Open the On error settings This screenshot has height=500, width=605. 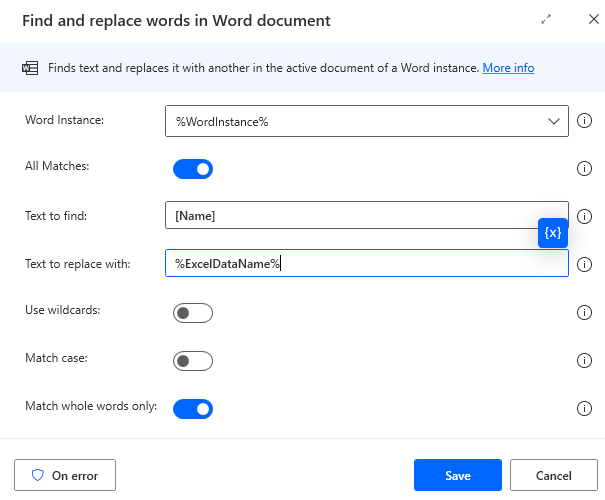65,475
